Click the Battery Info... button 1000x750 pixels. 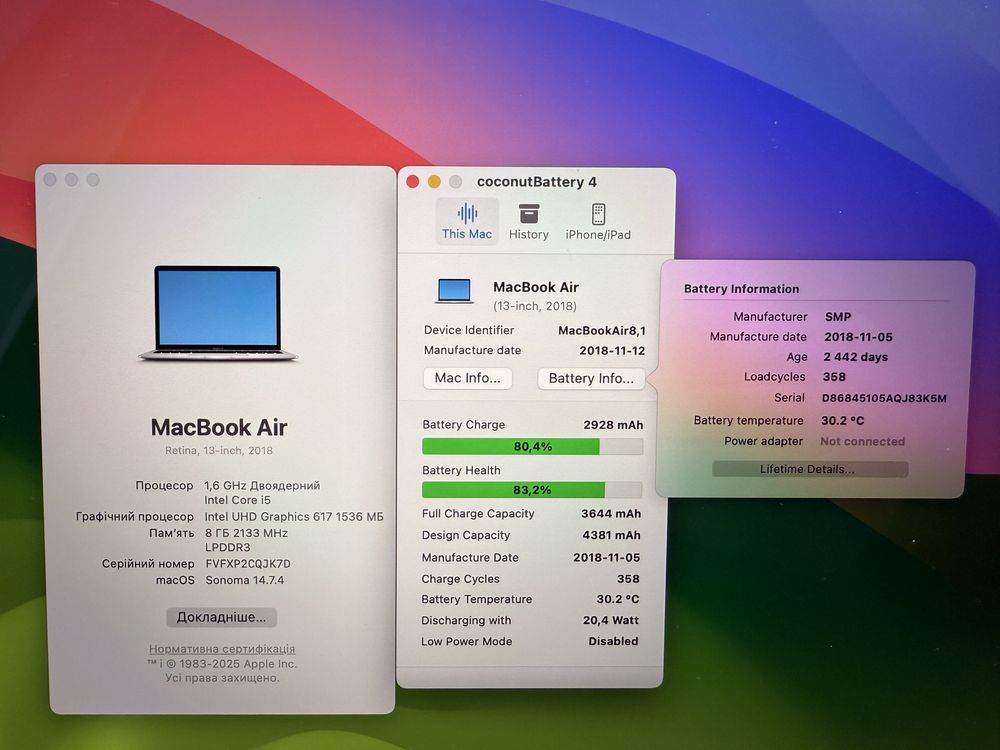[591, 378]
